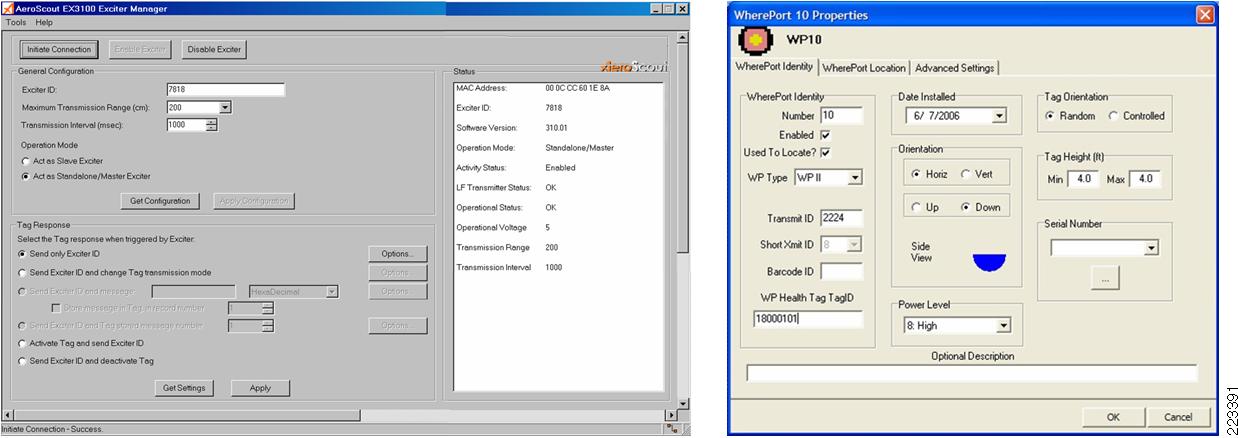This screenshot has width=1238, height=438.
Task: Toggle the WherePort Enabled checkbox
Action: (x=825, y=134)
